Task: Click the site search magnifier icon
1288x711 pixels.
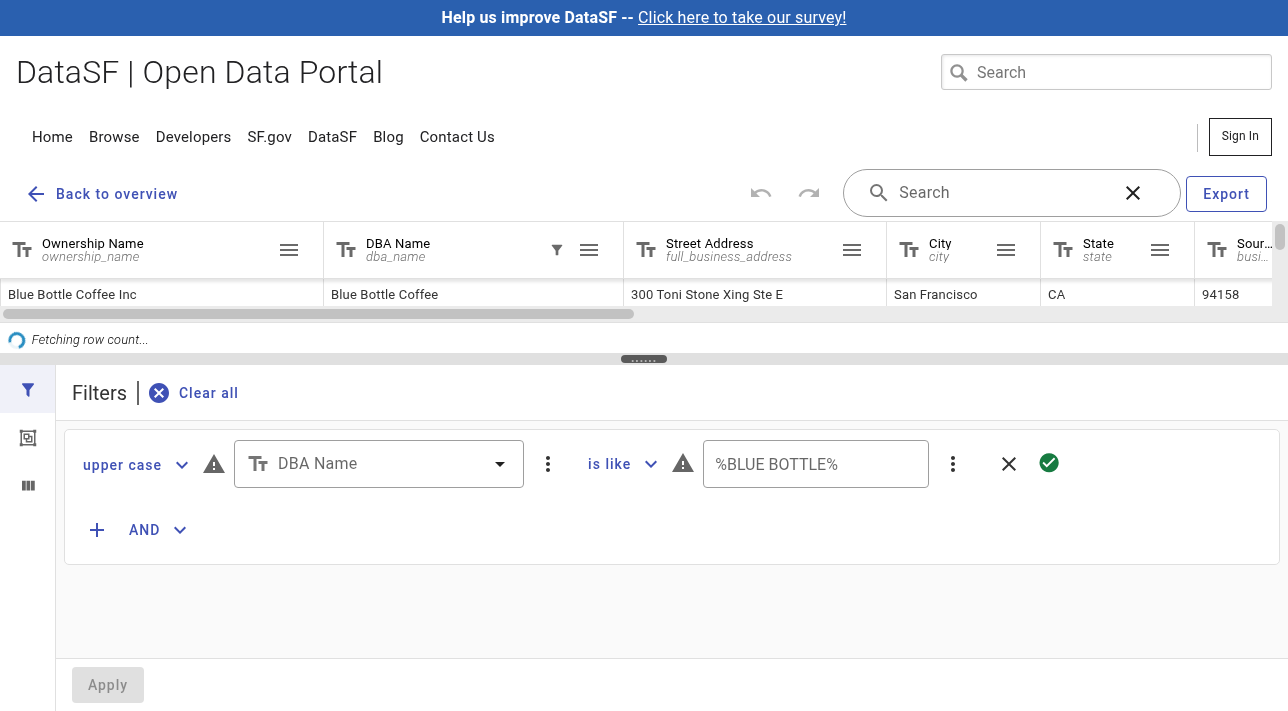Action: 959,73
